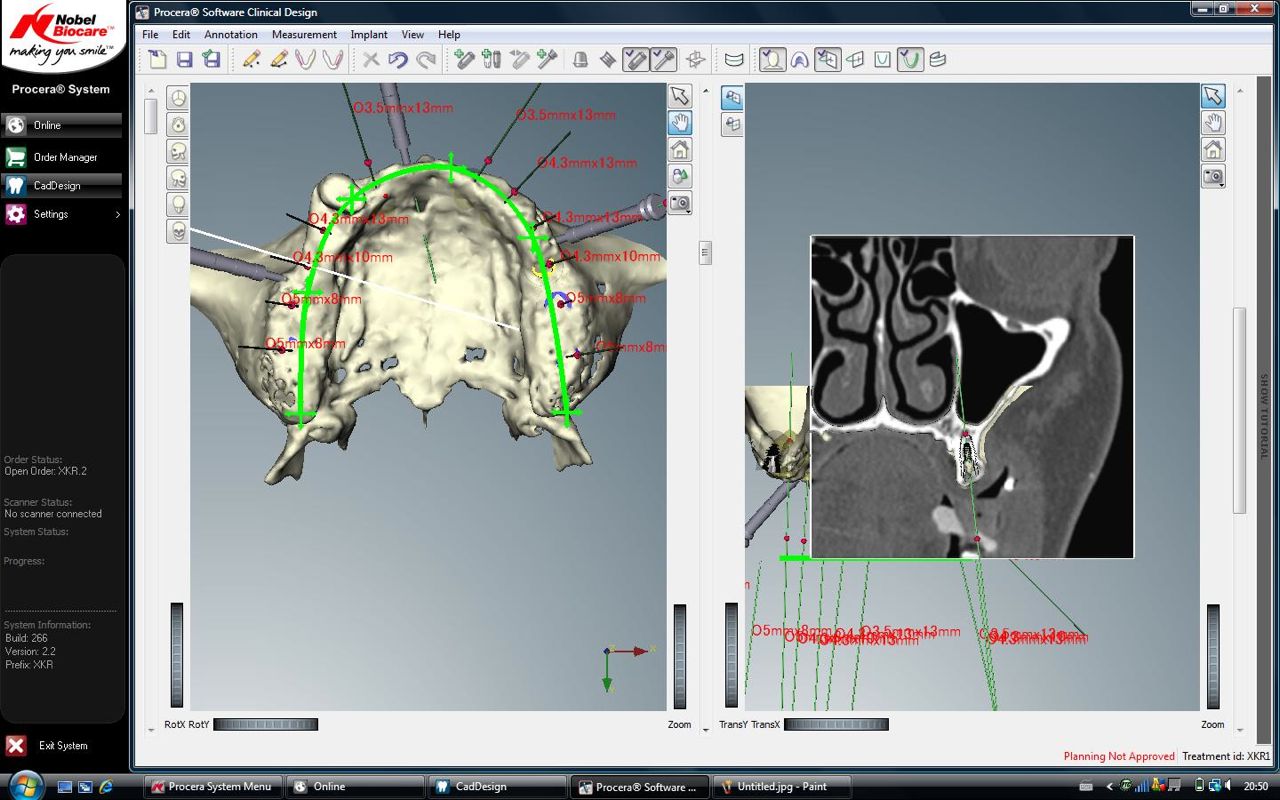Click the New document icon in toolbar

click(158, 60)
